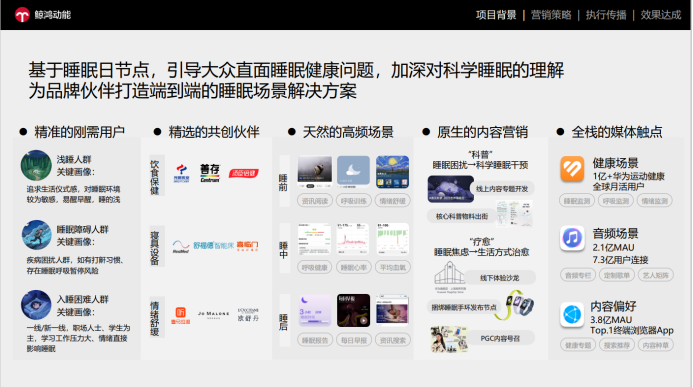
Task: Select the 效果达成 tab
Action: (661, 15)
